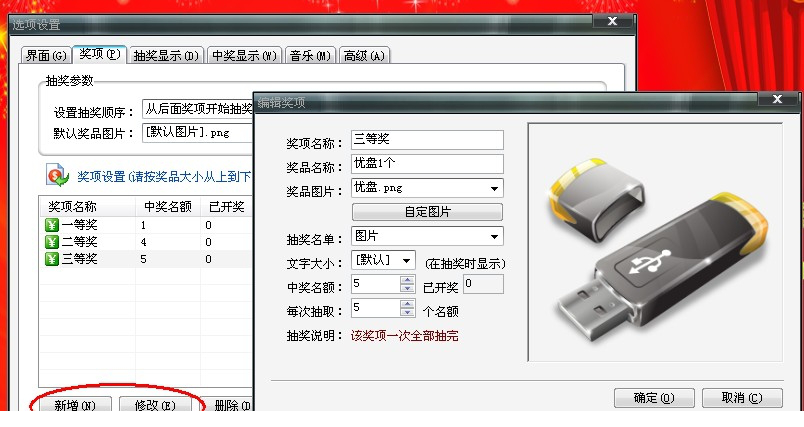Click the 已开奖 column header
The width and height of the screenshot is (804, 427).
[227, 207]
